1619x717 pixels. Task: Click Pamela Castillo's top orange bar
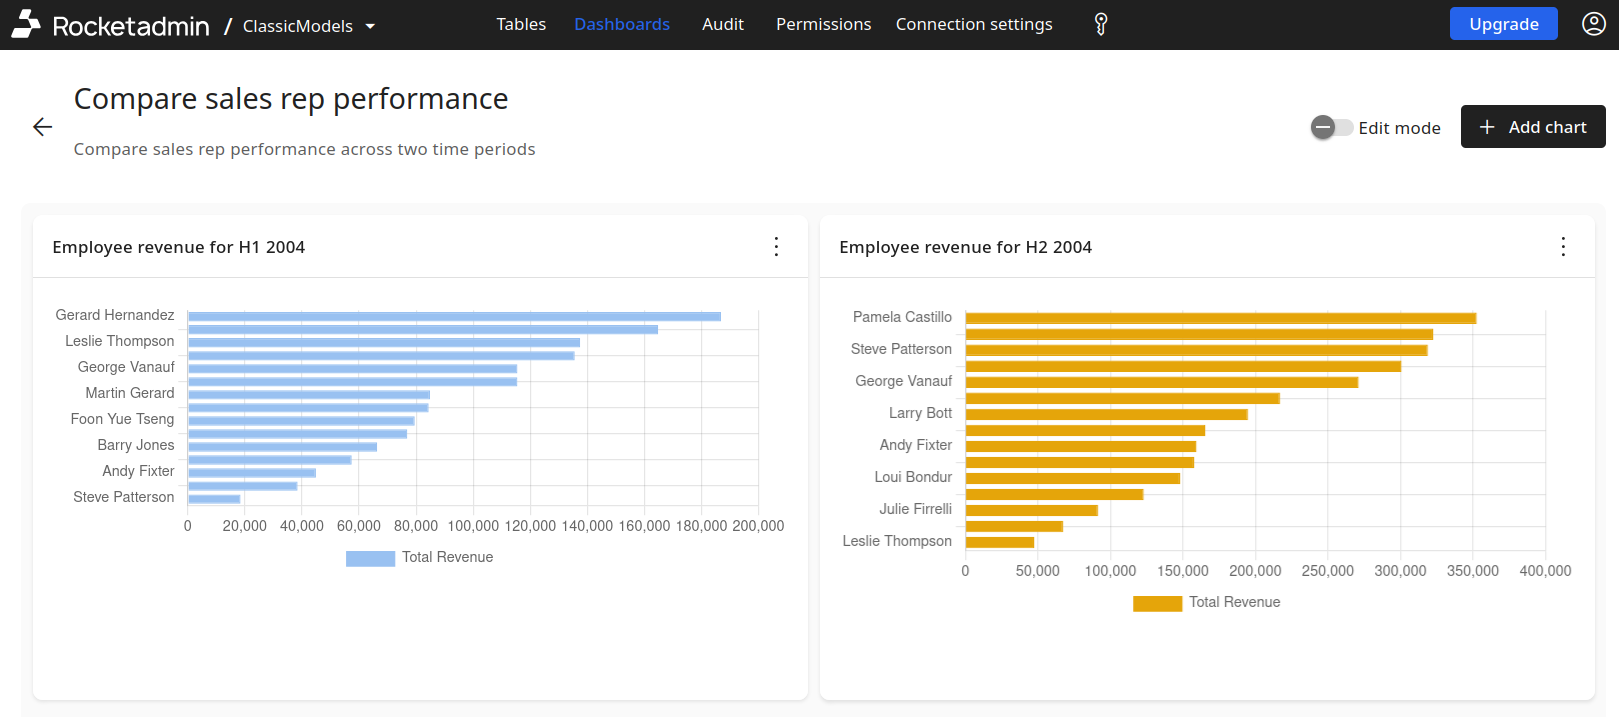[x=1220, y=318]
